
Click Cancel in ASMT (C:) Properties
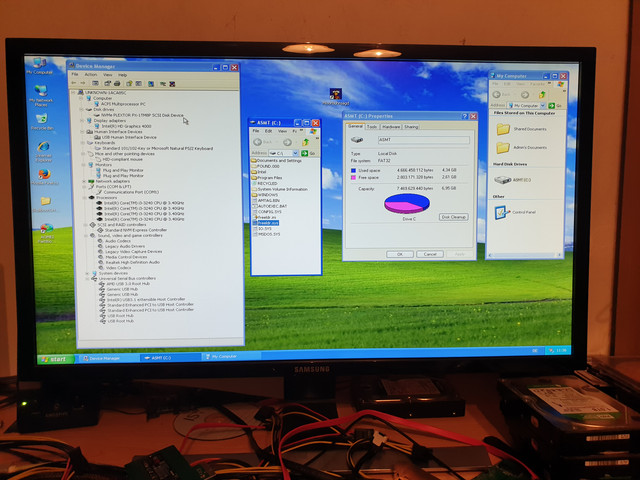[430, 254]
